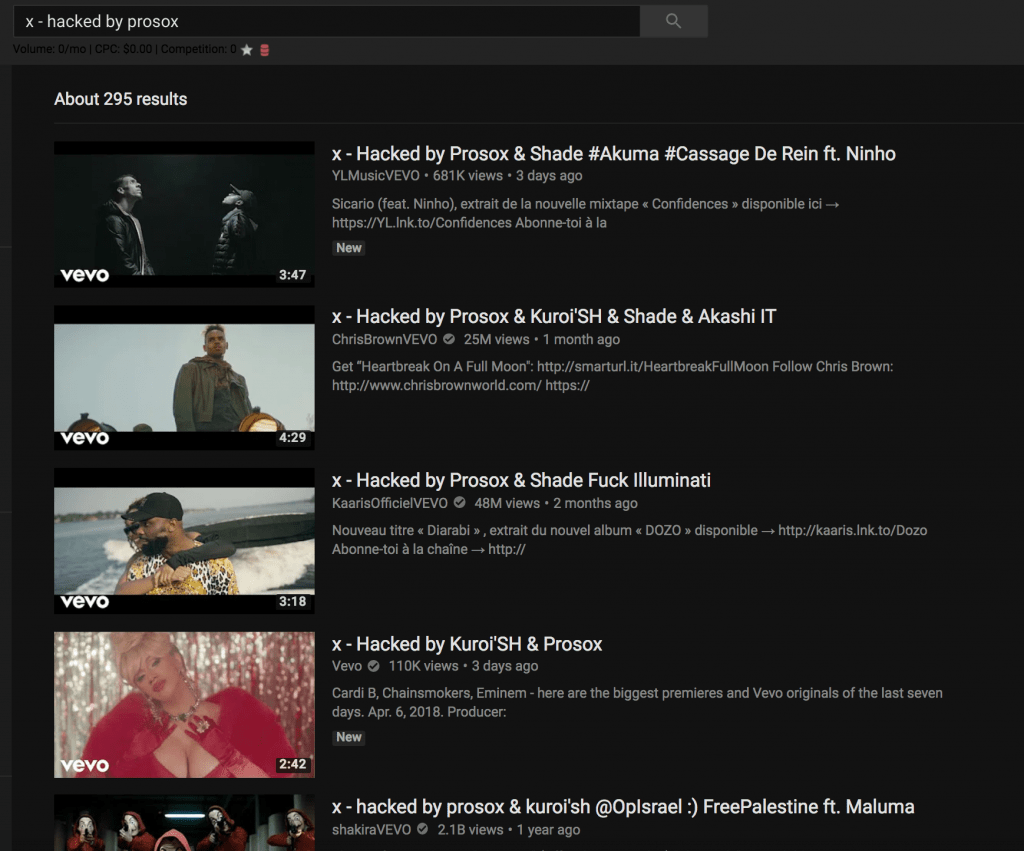Click the verified checkmark beside KaarisOfficielVEVO
1024x851 pixels.
click(x=458, y=504)
